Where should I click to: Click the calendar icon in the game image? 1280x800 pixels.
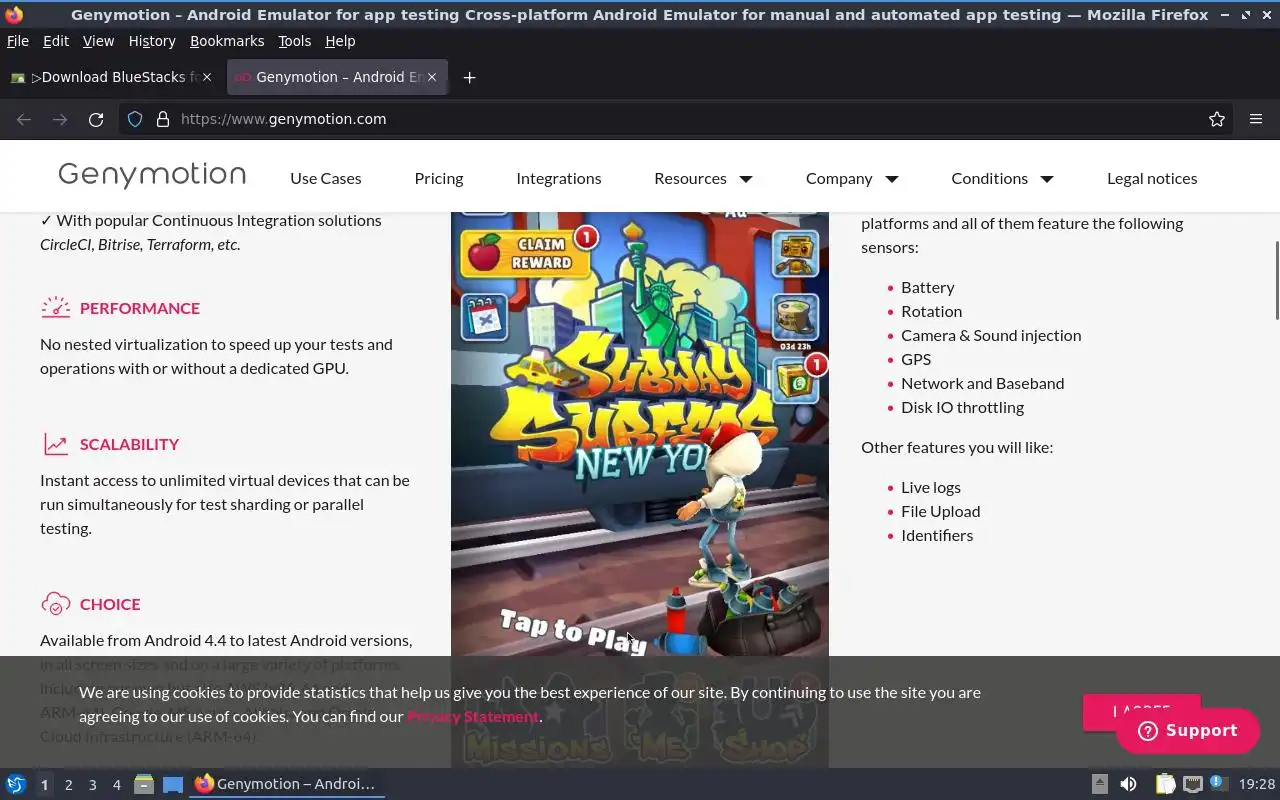(485, 318)
